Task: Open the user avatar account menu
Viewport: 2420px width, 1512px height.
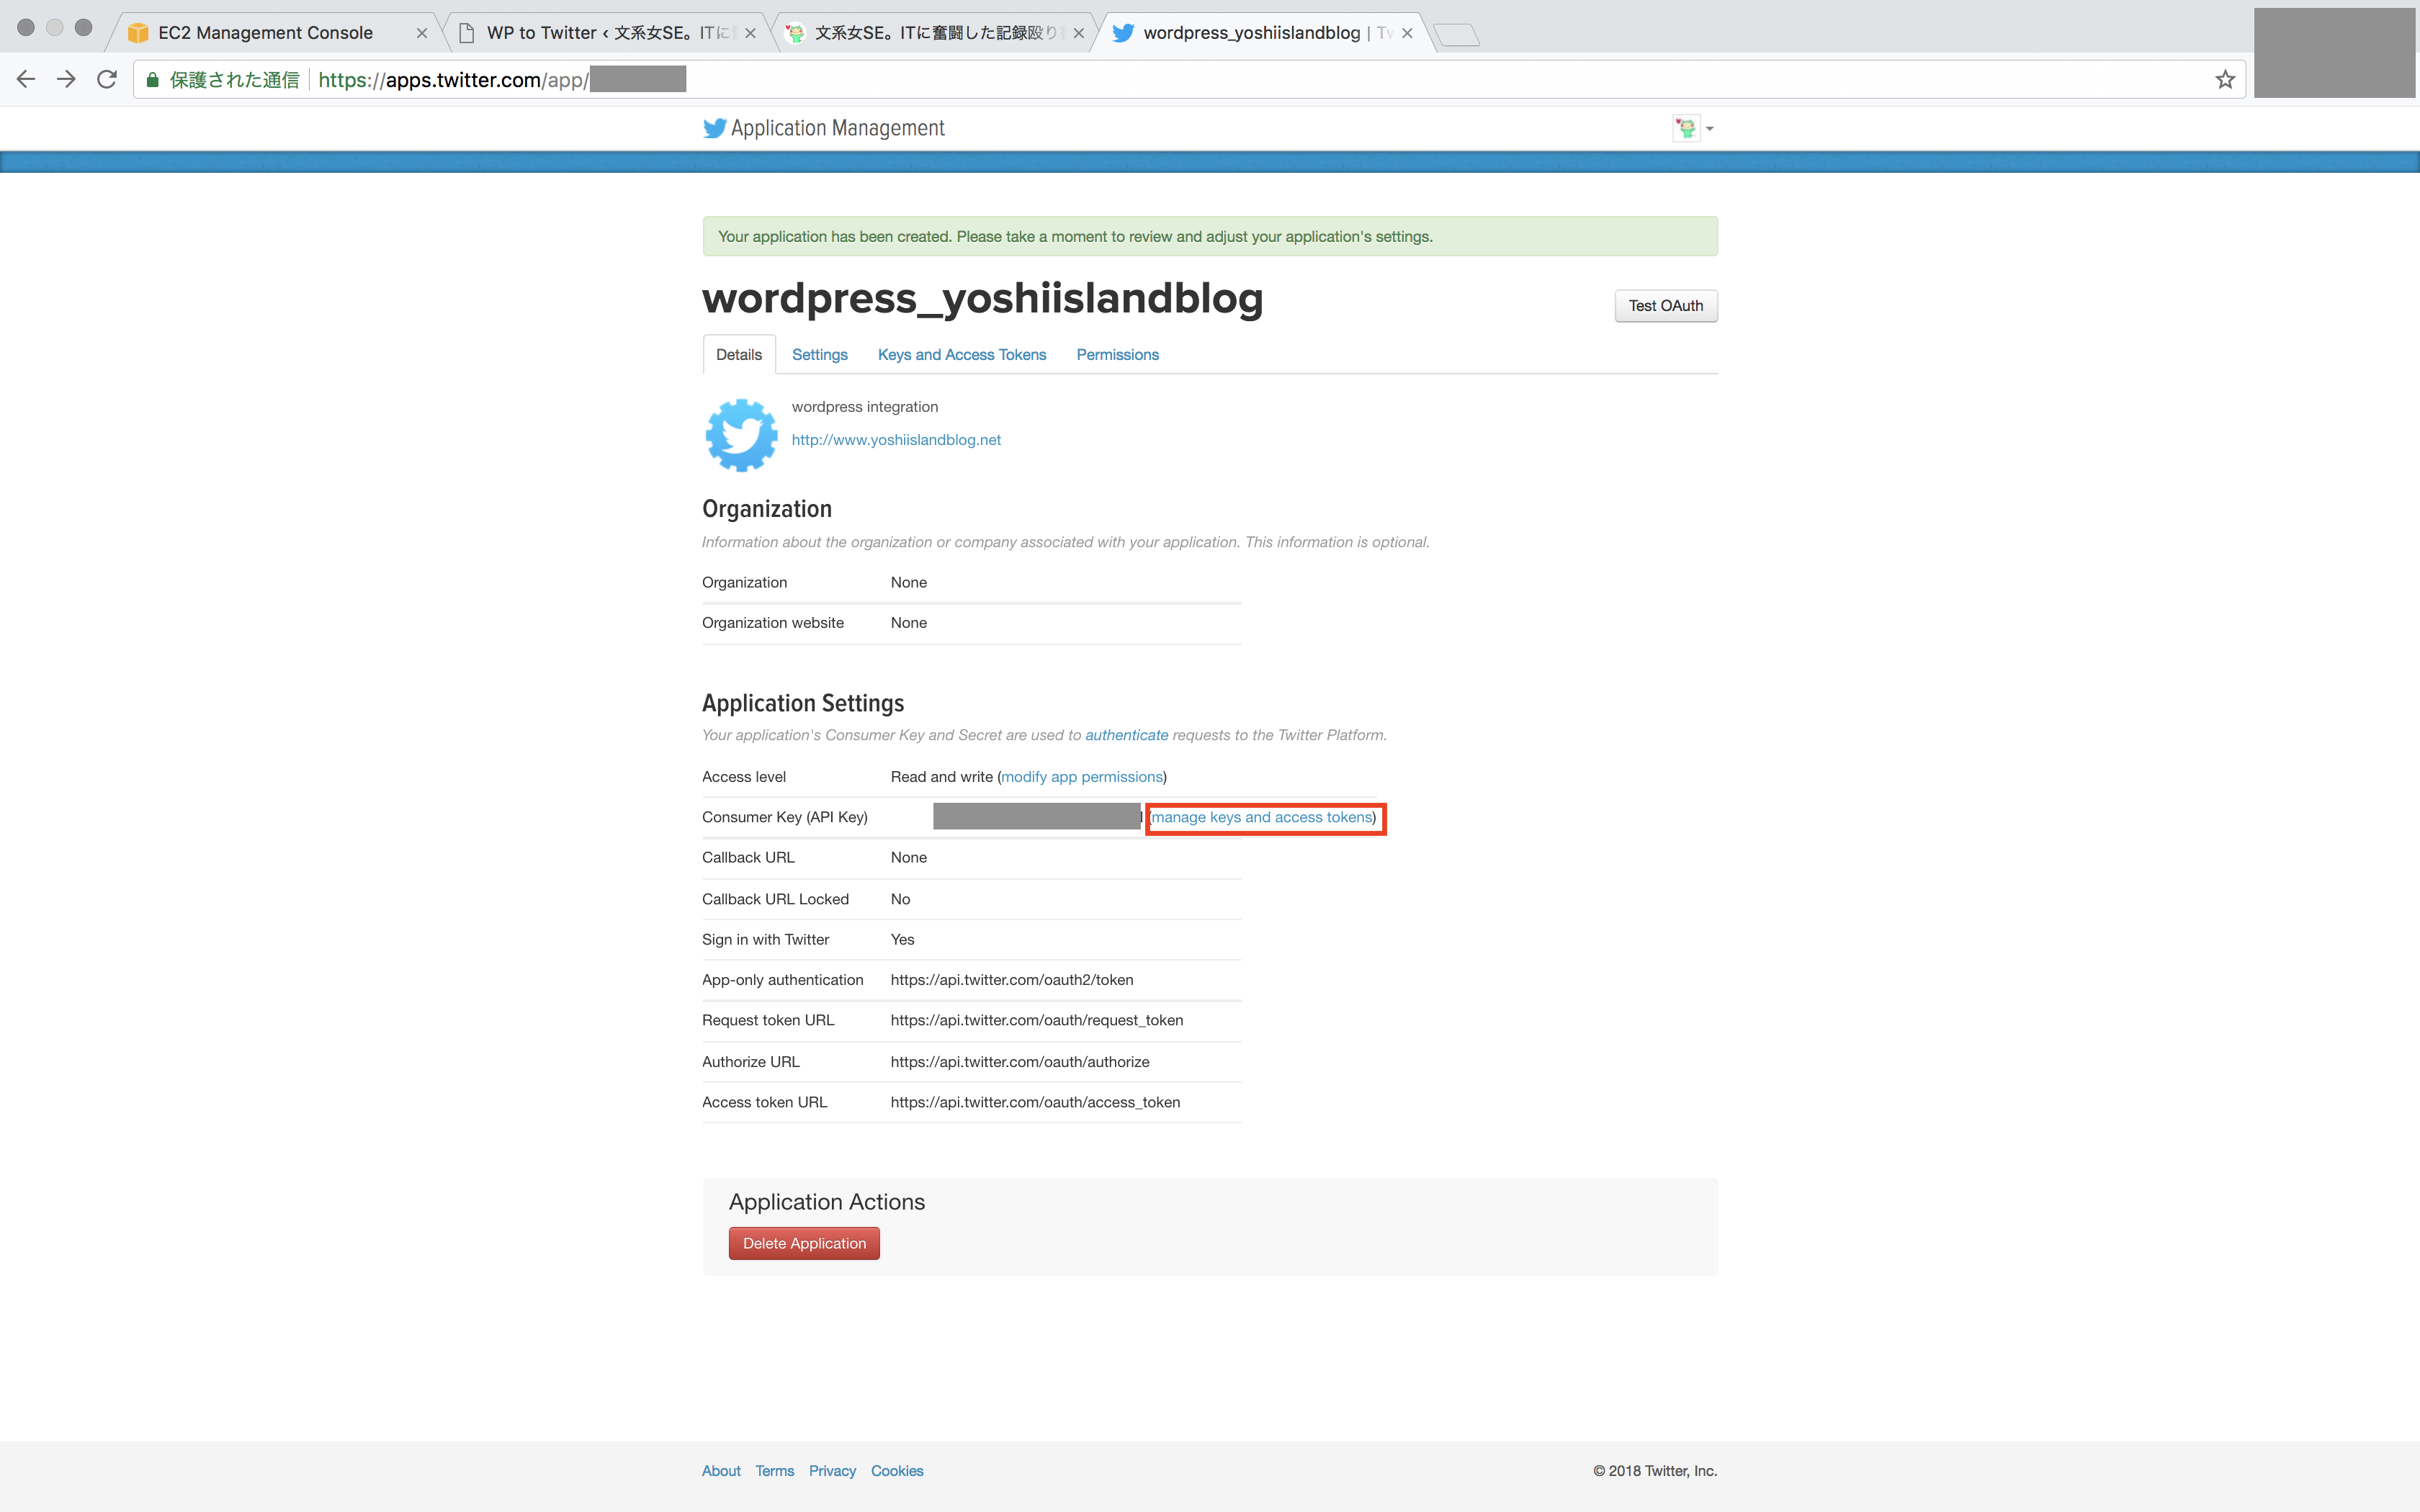Action: [x=1693, y=128]
